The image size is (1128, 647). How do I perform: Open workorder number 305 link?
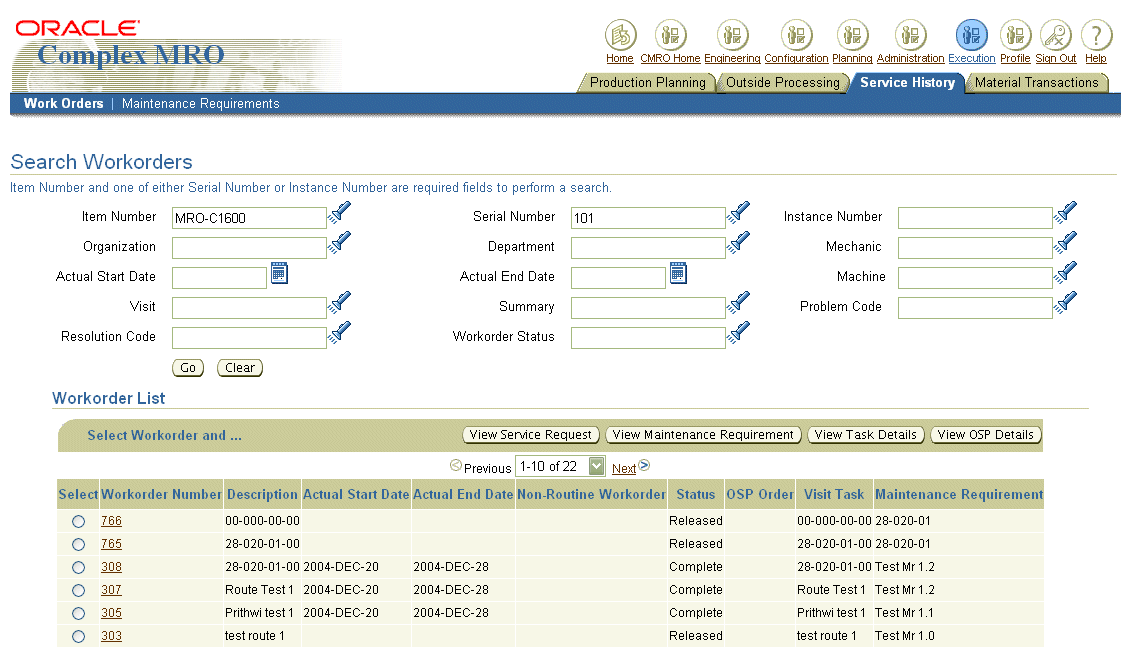(111, 613)
